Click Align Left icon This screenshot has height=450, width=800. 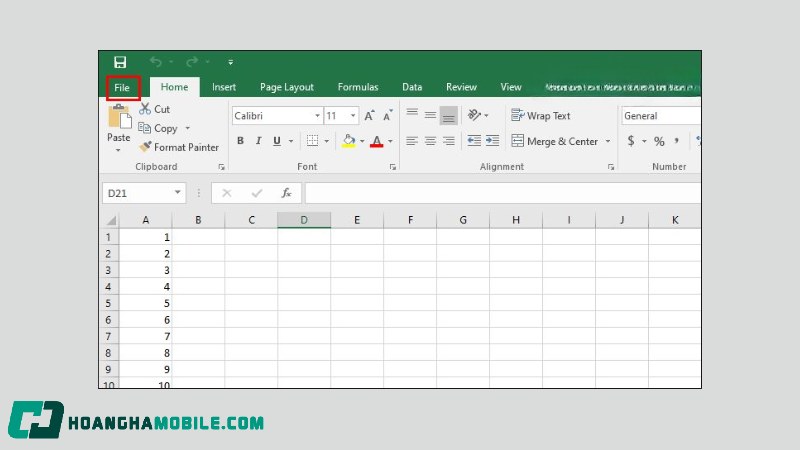coord(412,141)
